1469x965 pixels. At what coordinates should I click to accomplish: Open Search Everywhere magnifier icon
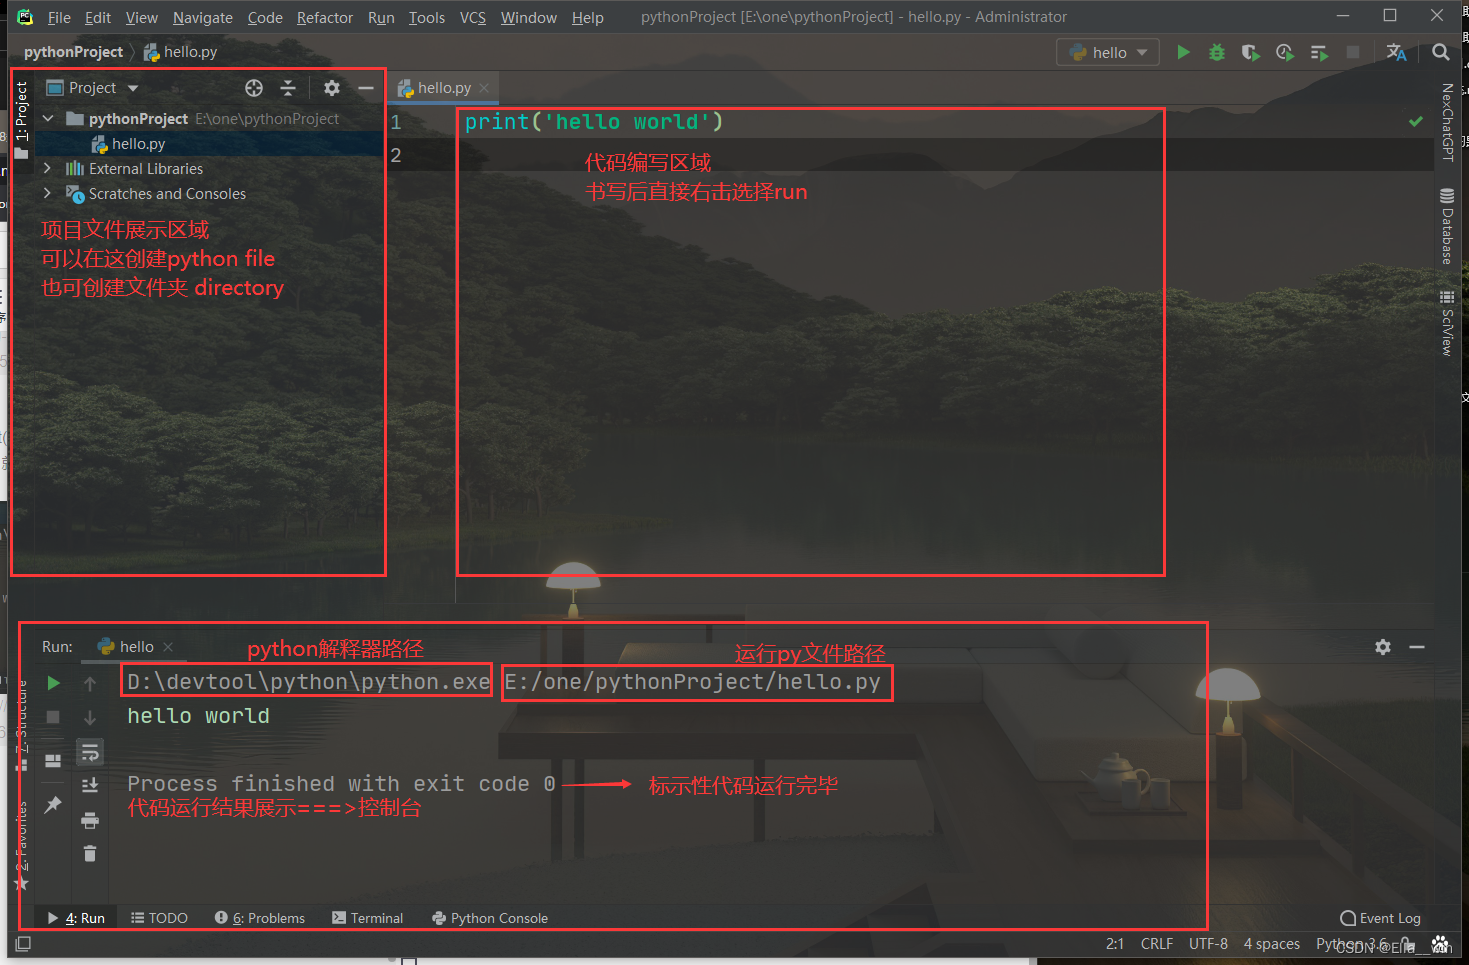(x=1441, y=51)
